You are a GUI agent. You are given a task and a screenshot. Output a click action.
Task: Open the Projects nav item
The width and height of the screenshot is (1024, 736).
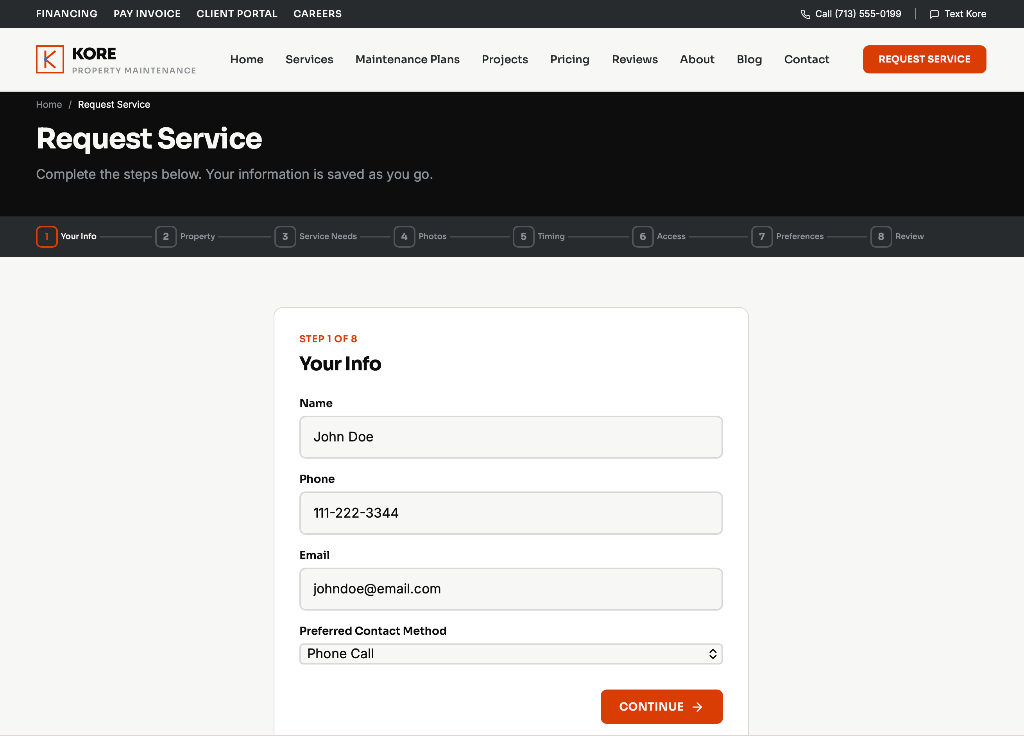[x=505, y=59]
